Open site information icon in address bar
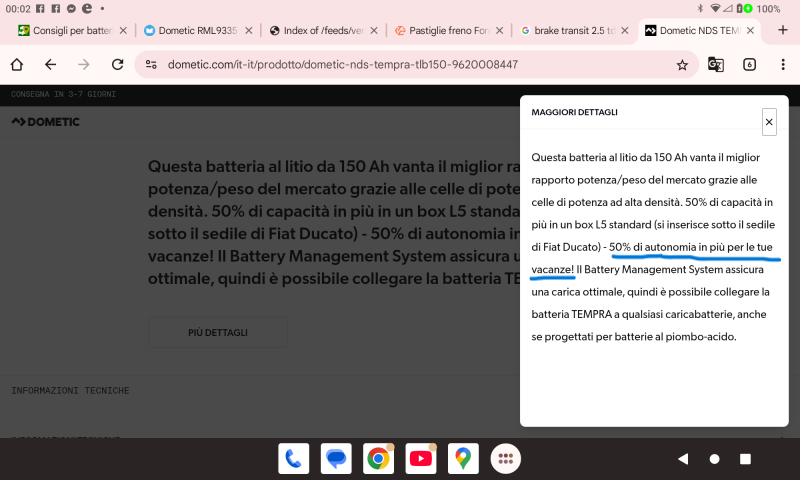The height and width of the screenshot is (480, 800). [x=151, y=65]
